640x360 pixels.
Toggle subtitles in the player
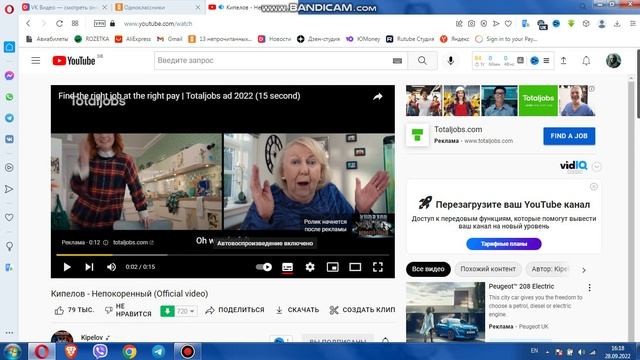(x=287, y=267)
